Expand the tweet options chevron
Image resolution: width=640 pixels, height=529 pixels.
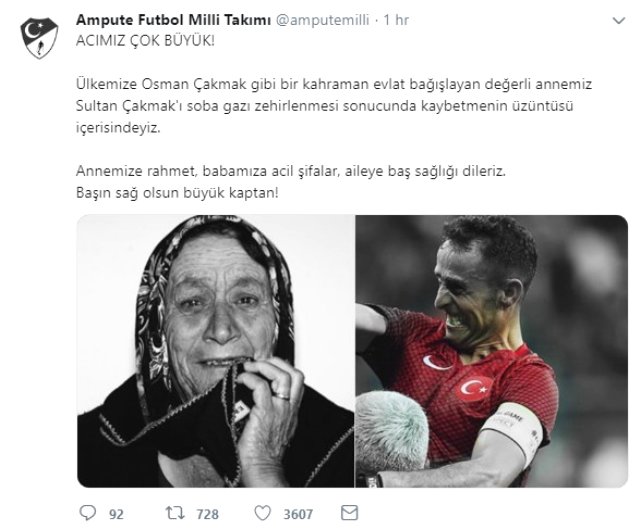[619, 20]
